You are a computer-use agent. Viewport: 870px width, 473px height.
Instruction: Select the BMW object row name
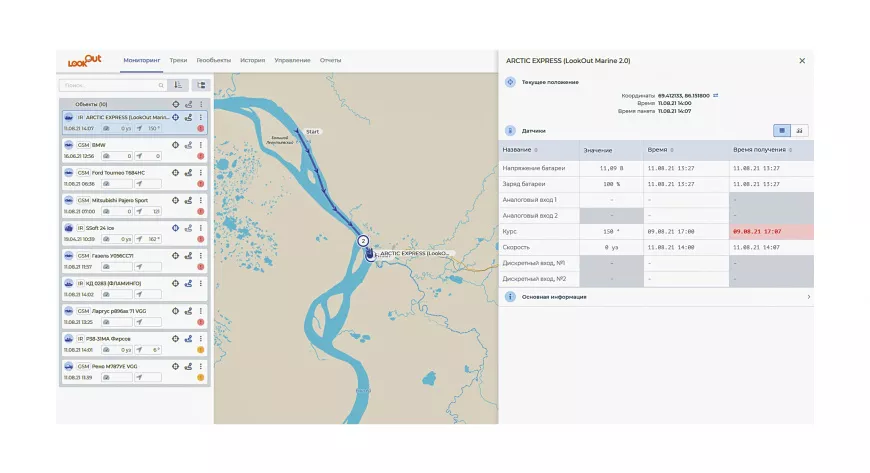click(x=99, y=145)
